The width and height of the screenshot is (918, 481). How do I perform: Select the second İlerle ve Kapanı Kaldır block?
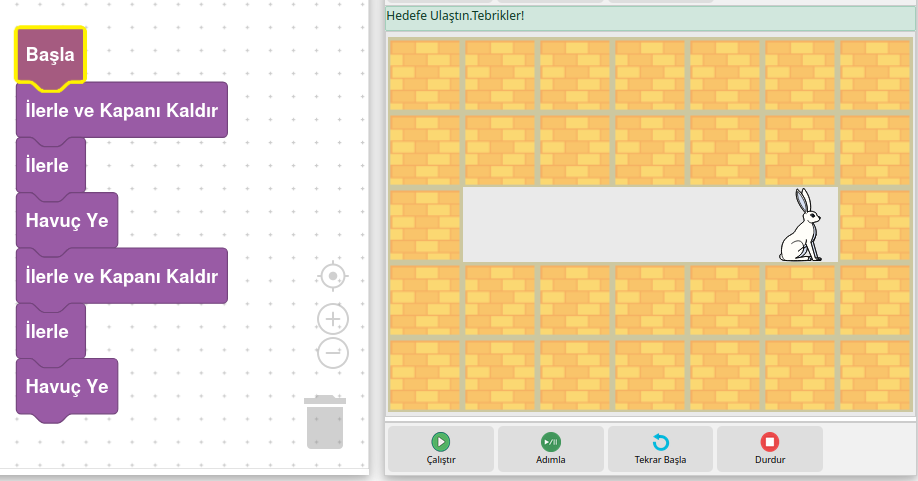(x=121, y=276)
